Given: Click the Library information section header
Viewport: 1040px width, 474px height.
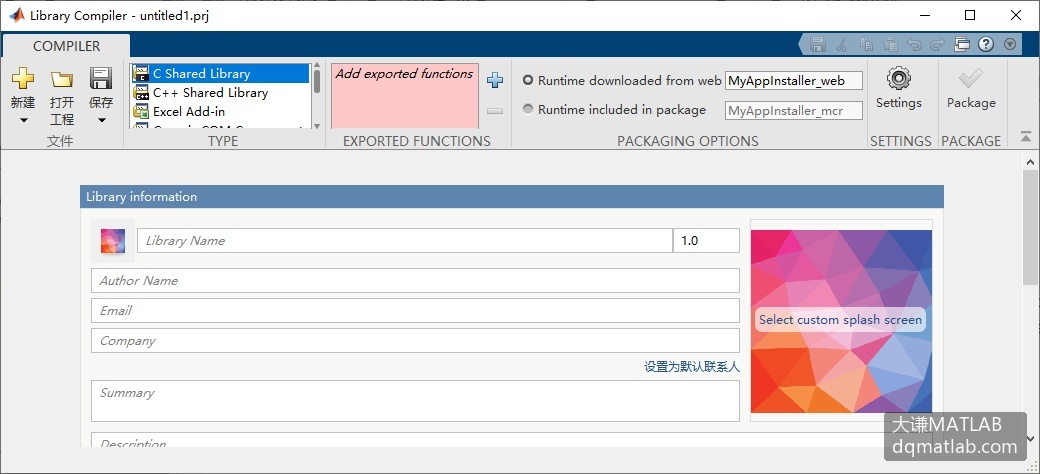Looking at the screenshot, I should [x=511, y=197].
